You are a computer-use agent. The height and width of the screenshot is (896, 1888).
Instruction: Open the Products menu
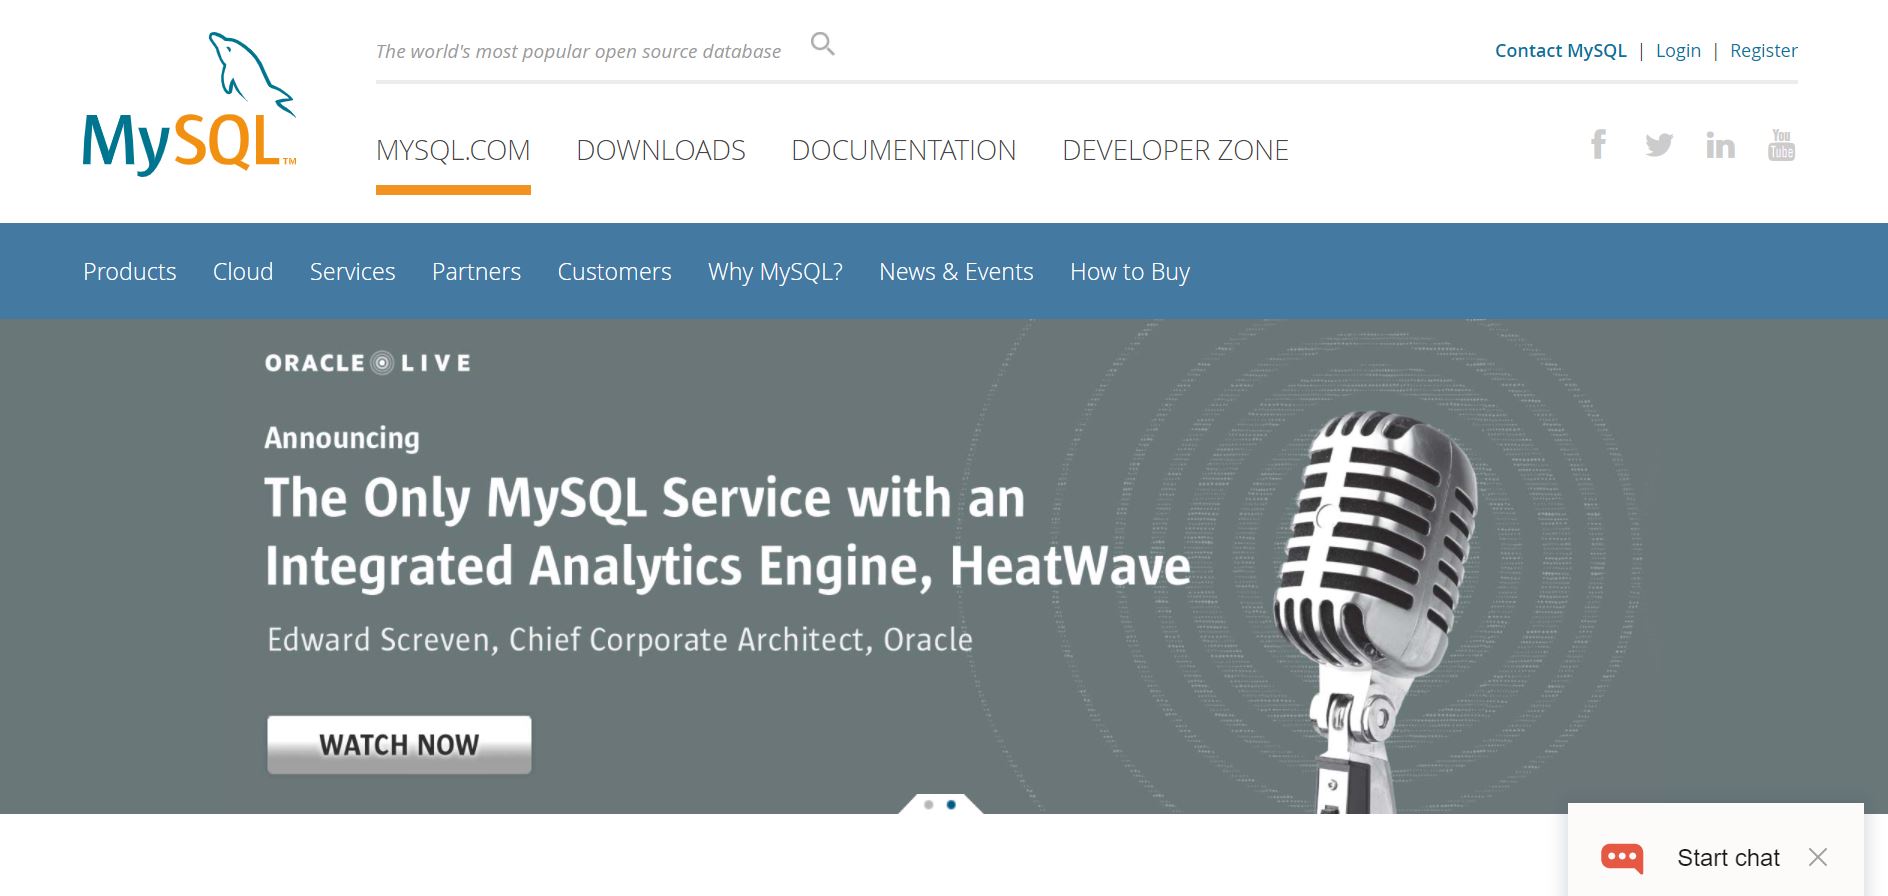point(130,272)
